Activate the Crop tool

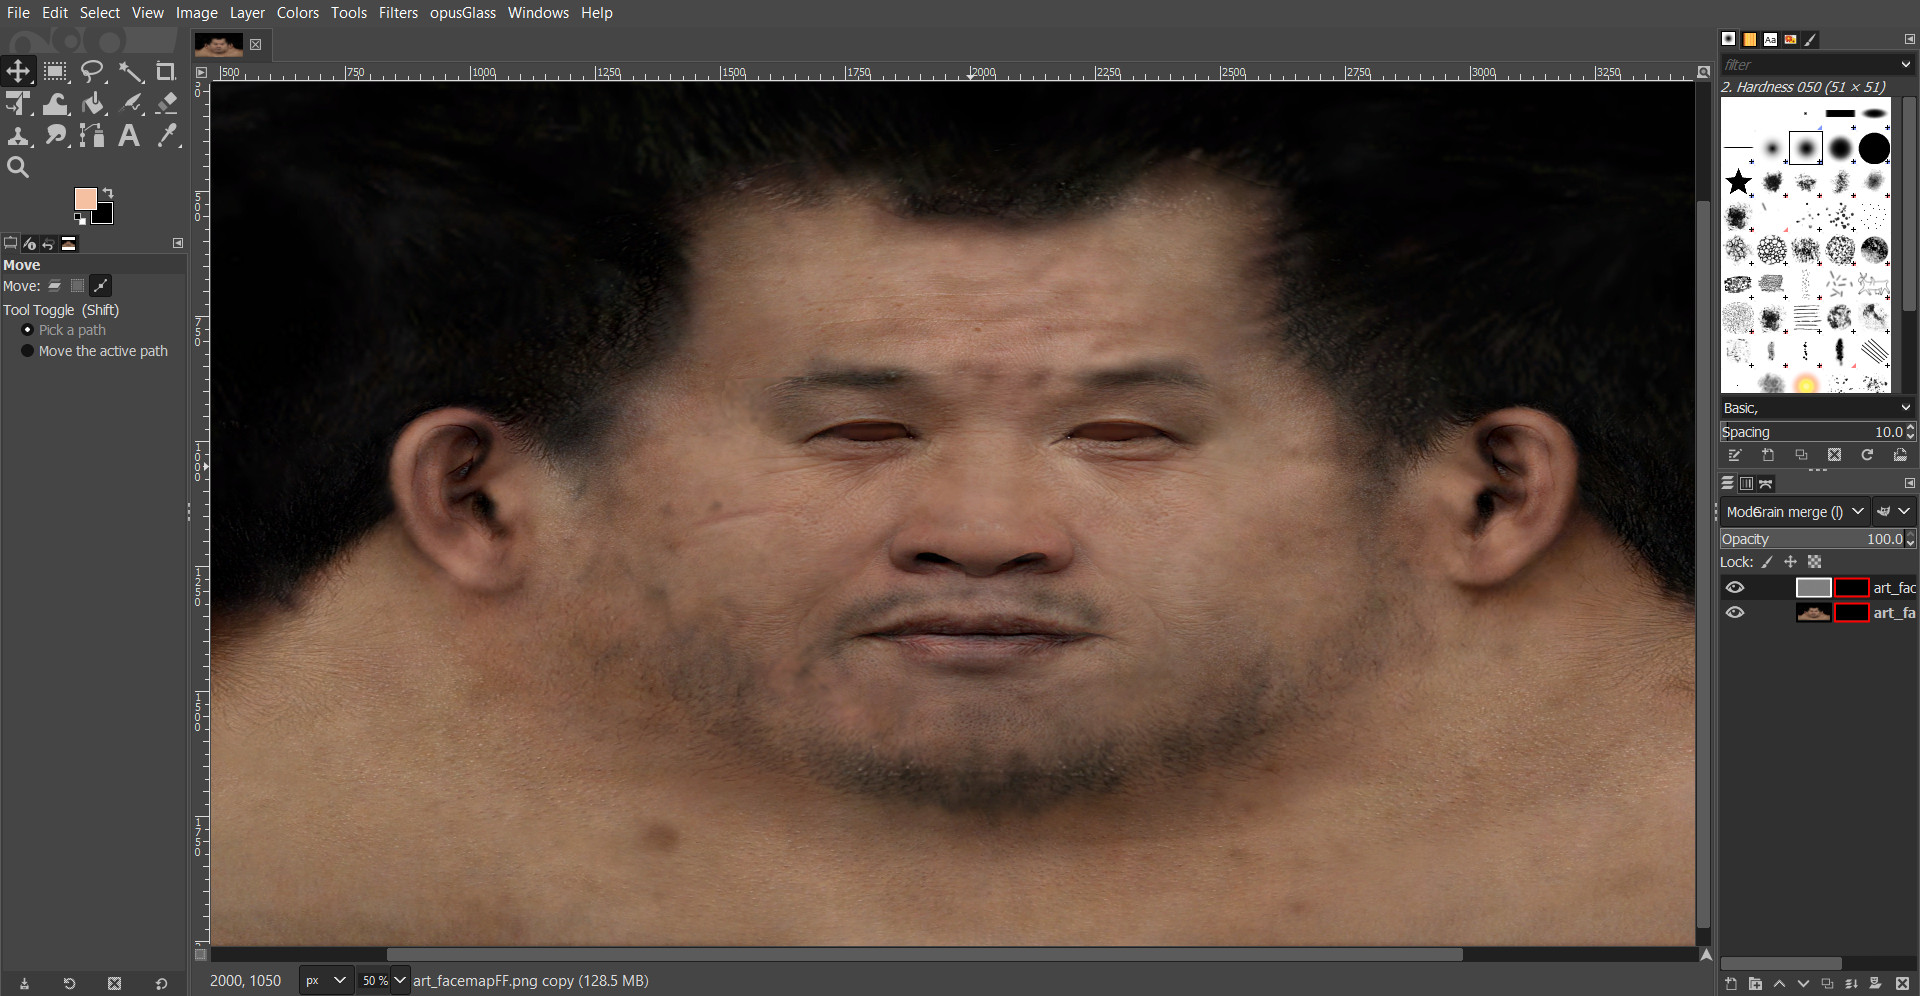click(x=166, y=71)
